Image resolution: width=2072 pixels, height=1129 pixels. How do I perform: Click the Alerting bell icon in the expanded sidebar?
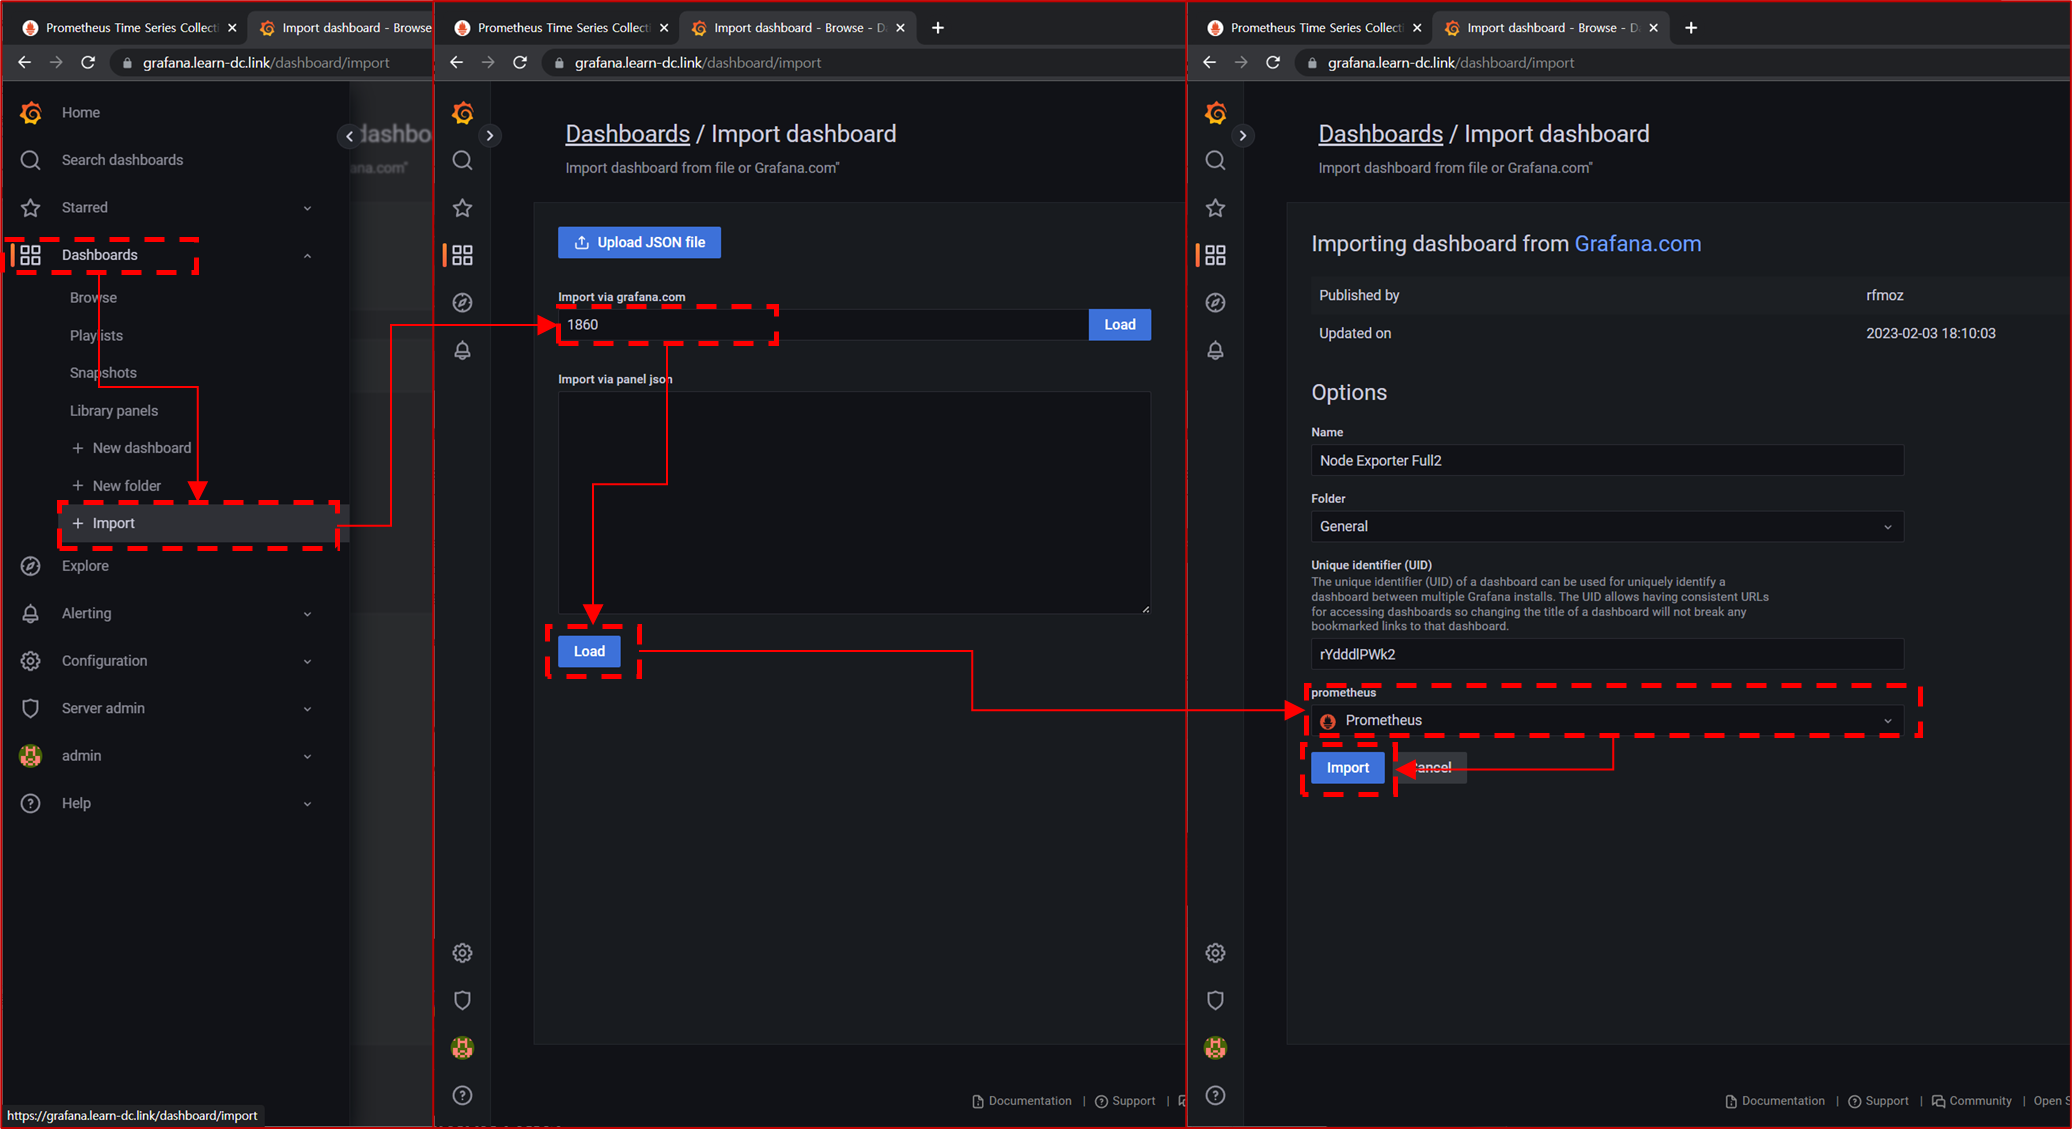pyautogui.click(x=31, y=614)
